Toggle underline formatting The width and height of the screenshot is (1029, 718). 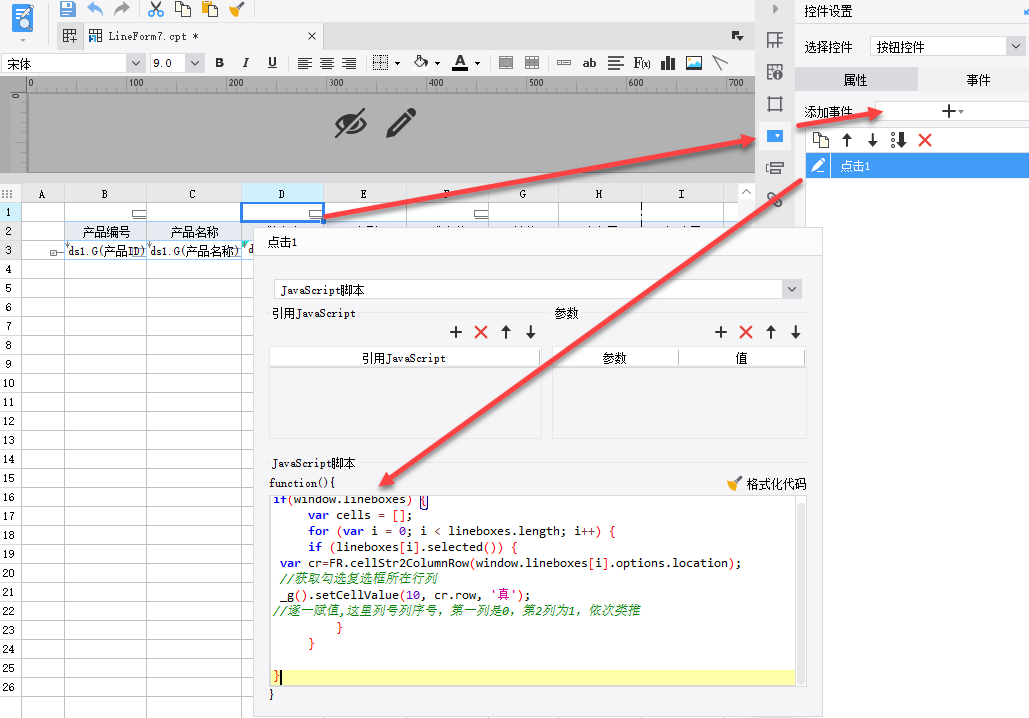click(272, 63)
